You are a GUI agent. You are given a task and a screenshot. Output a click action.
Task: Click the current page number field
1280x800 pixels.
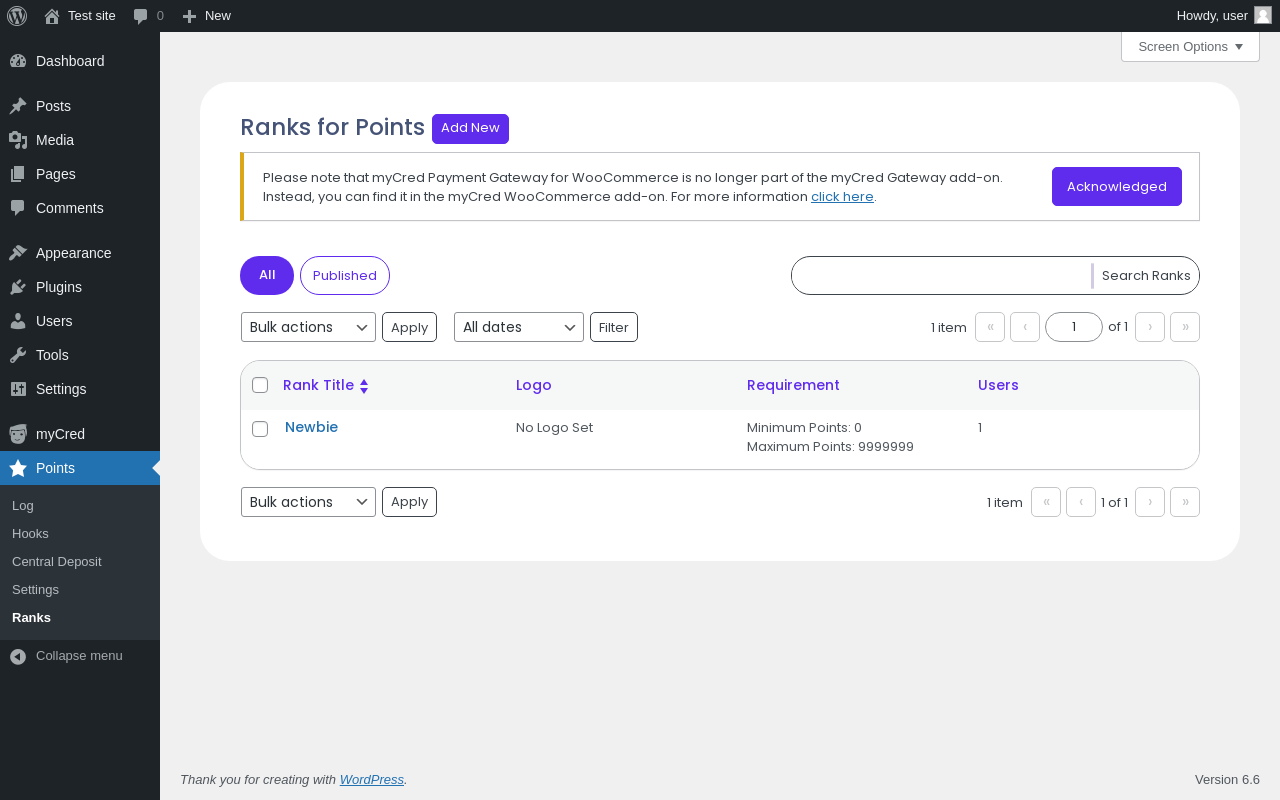click(1074, 327)
